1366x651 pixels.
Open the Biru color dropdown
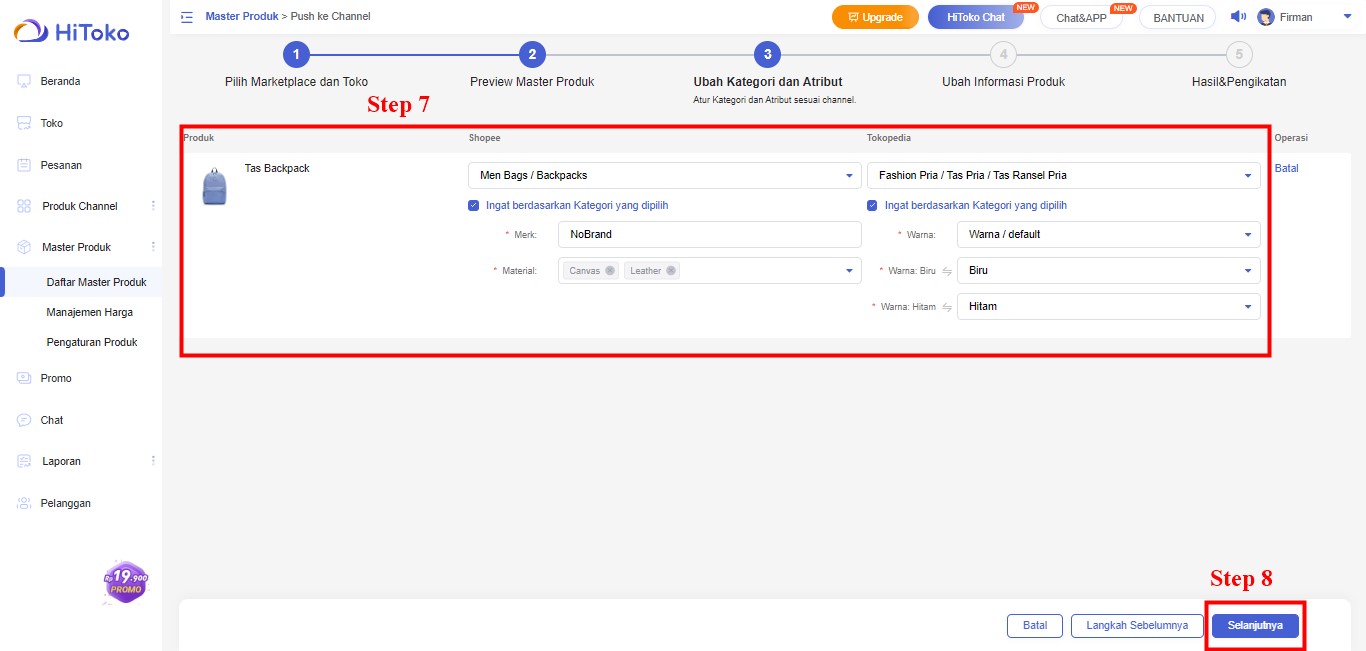1108,271
